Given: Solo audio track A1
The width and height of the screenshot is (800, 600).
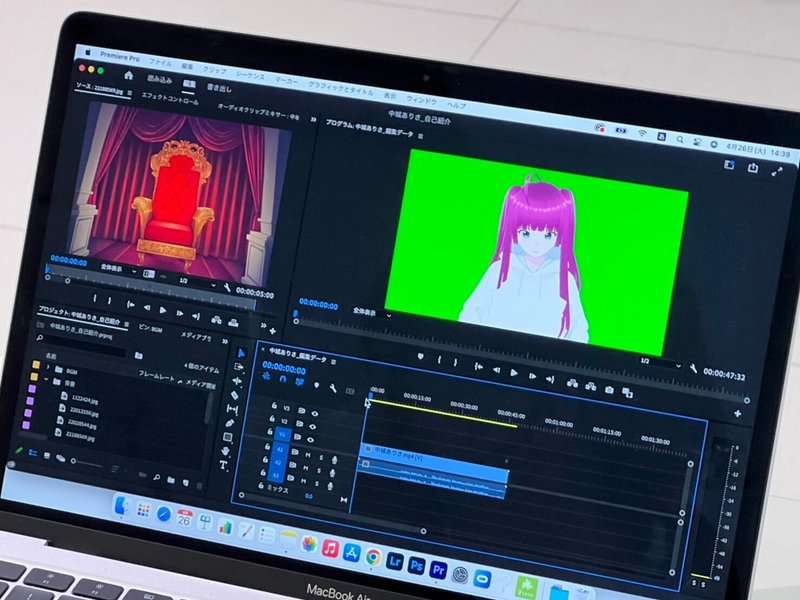Looking at the screenshot, I should (321, 457).
